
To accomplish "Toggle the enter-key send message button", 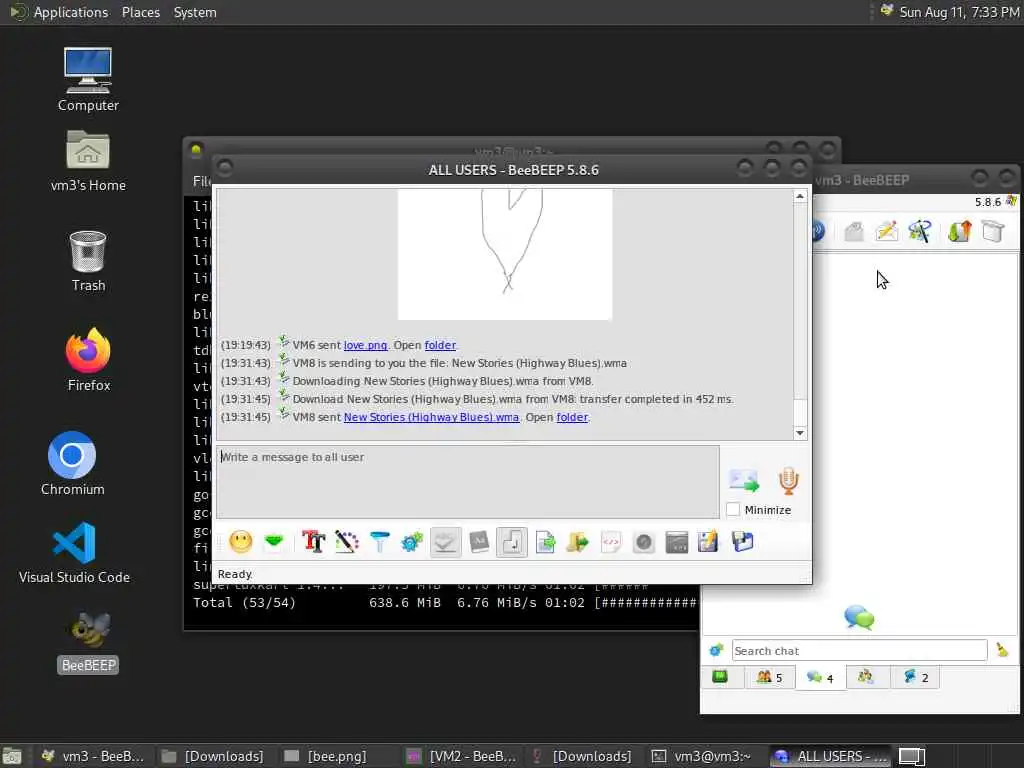I will pos(512,542).
